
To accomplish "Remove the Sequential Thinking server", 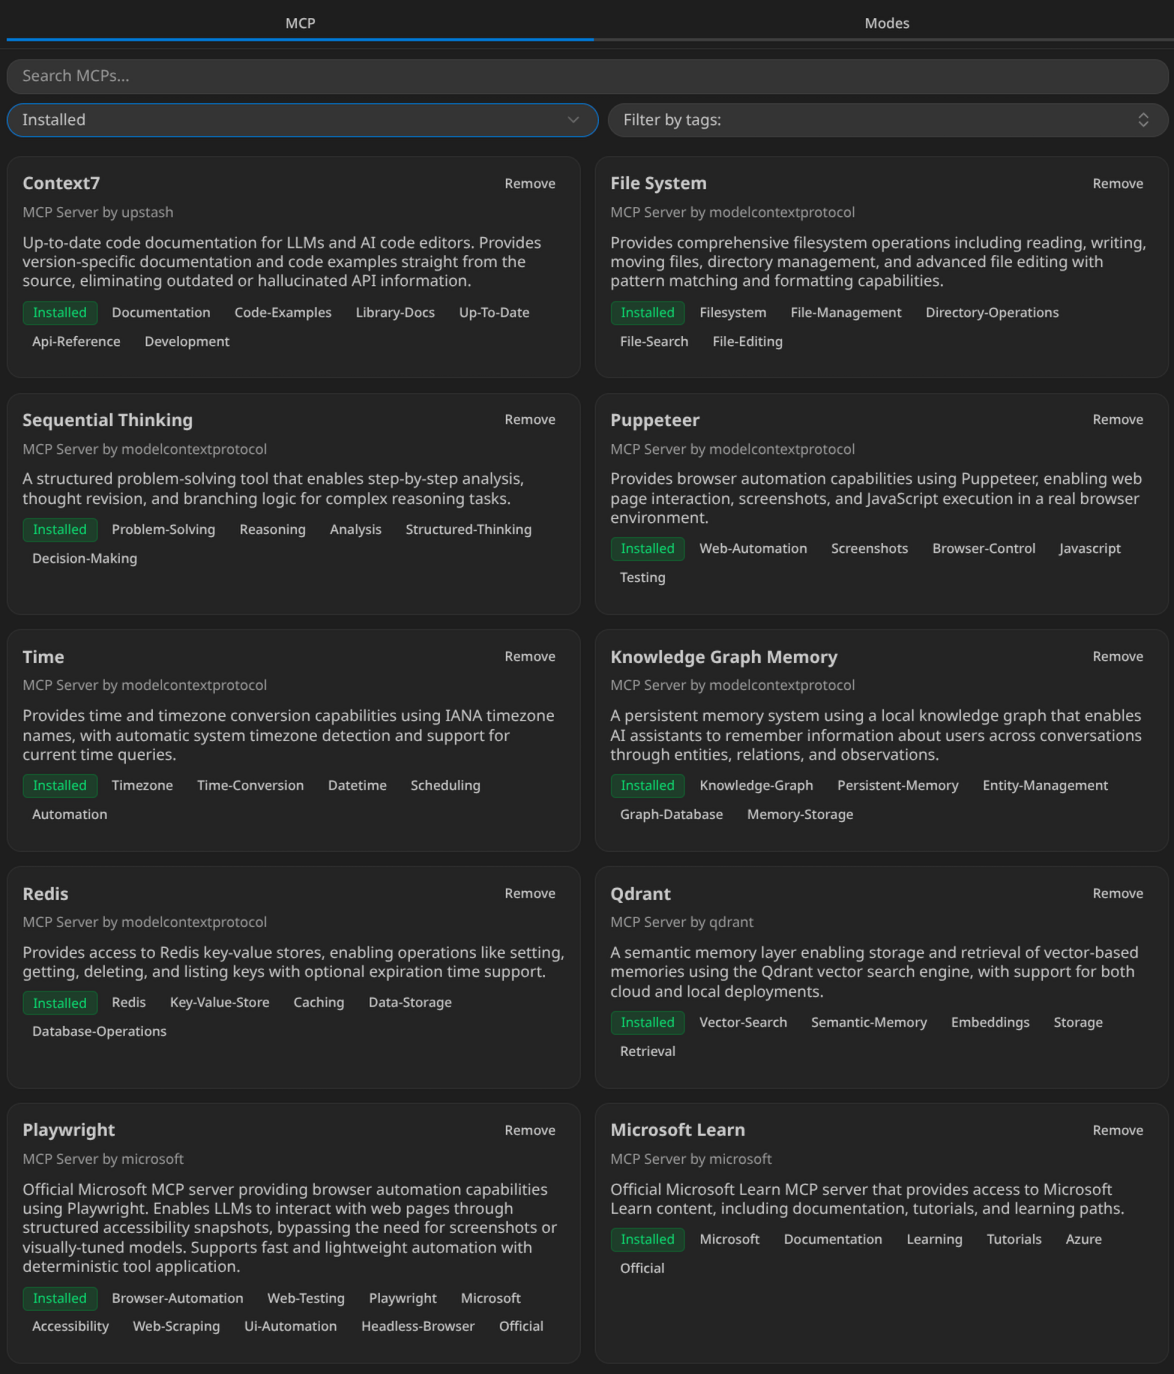I will (x=529, y=419).
